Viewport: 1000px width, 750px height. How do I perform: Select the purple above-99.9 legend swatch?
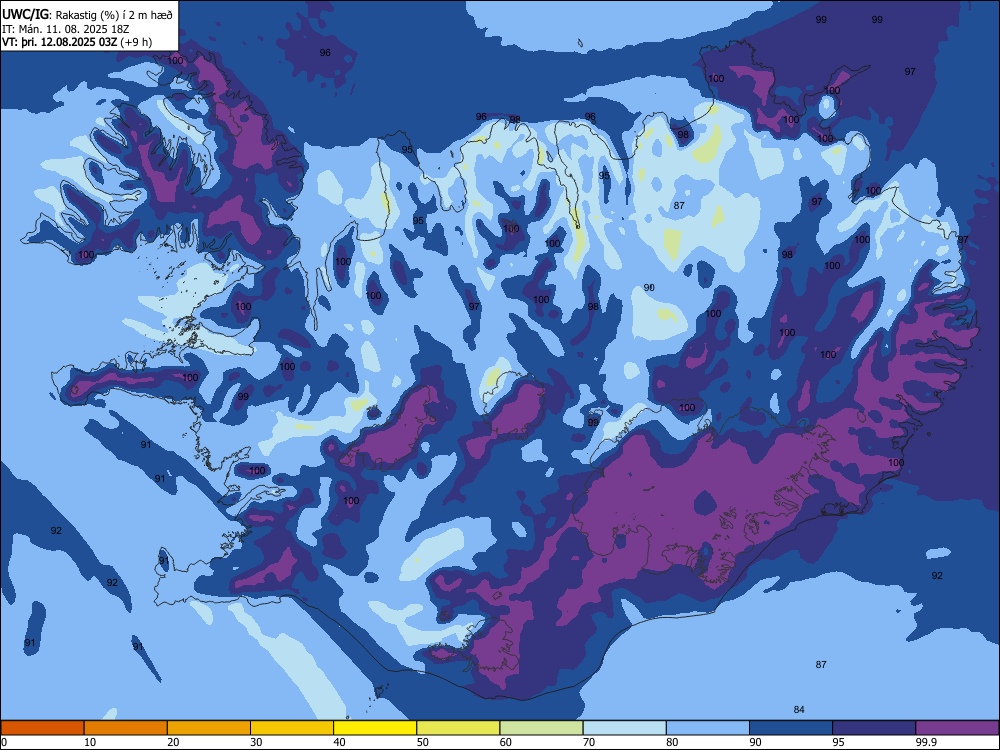(957, 728)
